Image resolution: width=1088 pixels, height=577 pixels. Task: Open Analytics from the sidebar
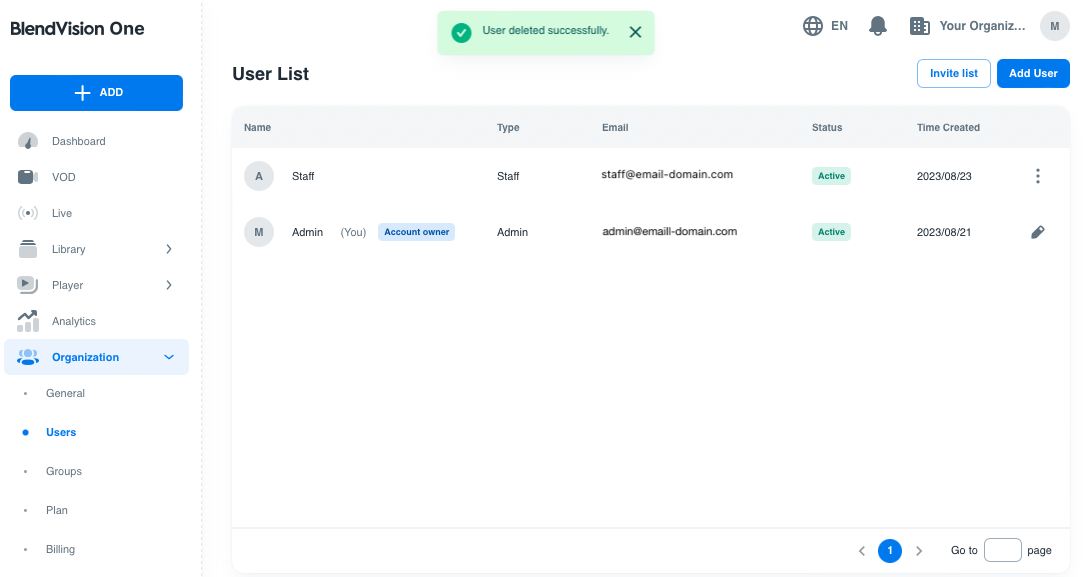(73, 321)
